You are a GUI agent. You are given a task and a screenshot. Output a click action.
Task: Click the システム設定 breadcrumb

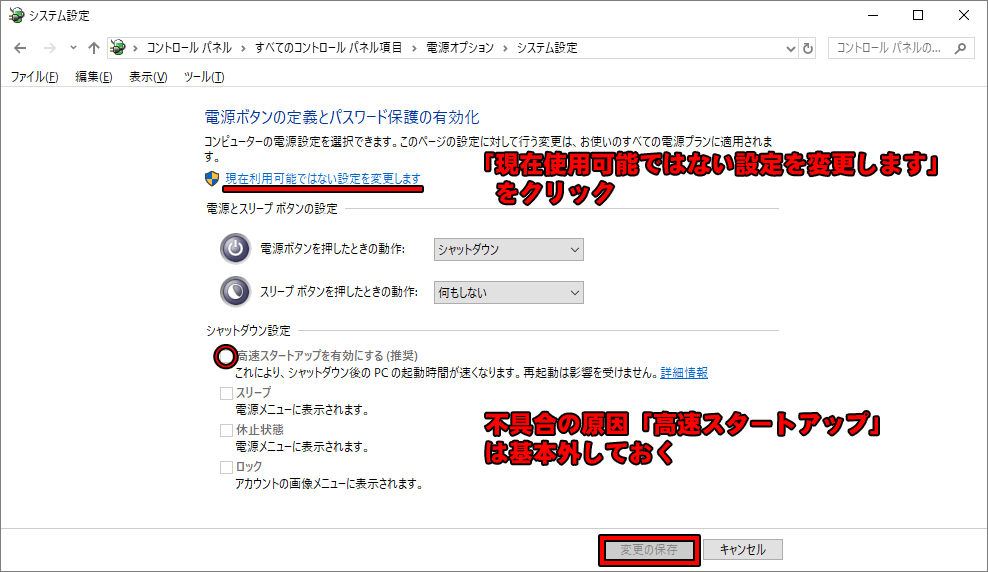[x=547, y=48]
